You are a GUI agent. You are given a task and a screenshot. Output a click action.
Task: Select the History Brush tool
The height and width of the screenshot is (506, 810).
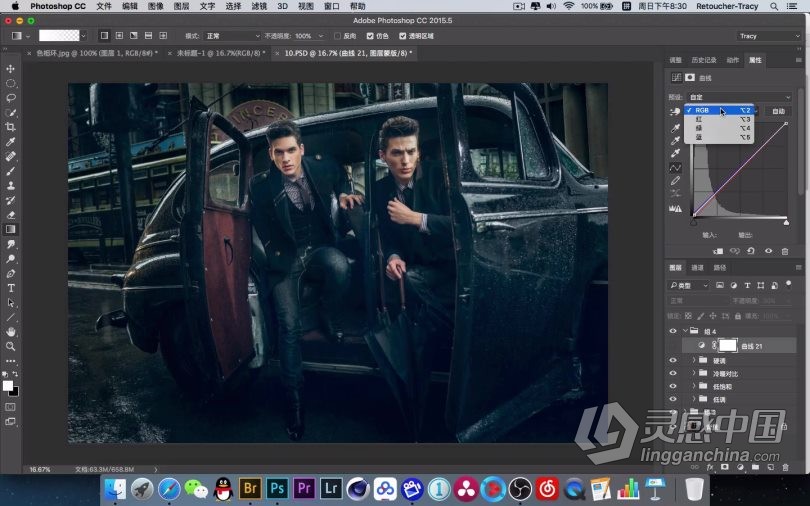10,200
